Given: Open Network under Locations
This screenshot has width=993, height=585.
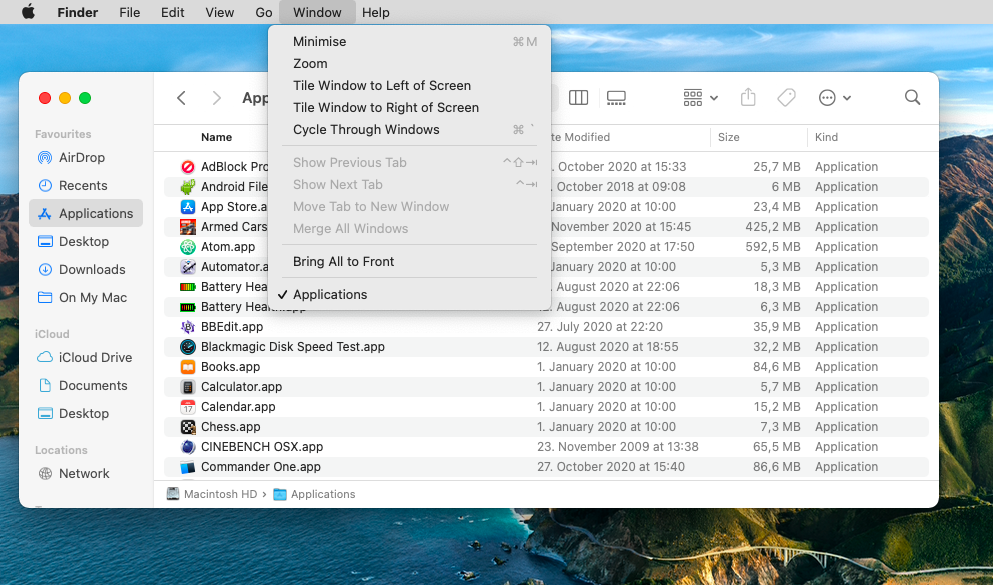Looking at the screenshot, I should (x=85, y=474).
